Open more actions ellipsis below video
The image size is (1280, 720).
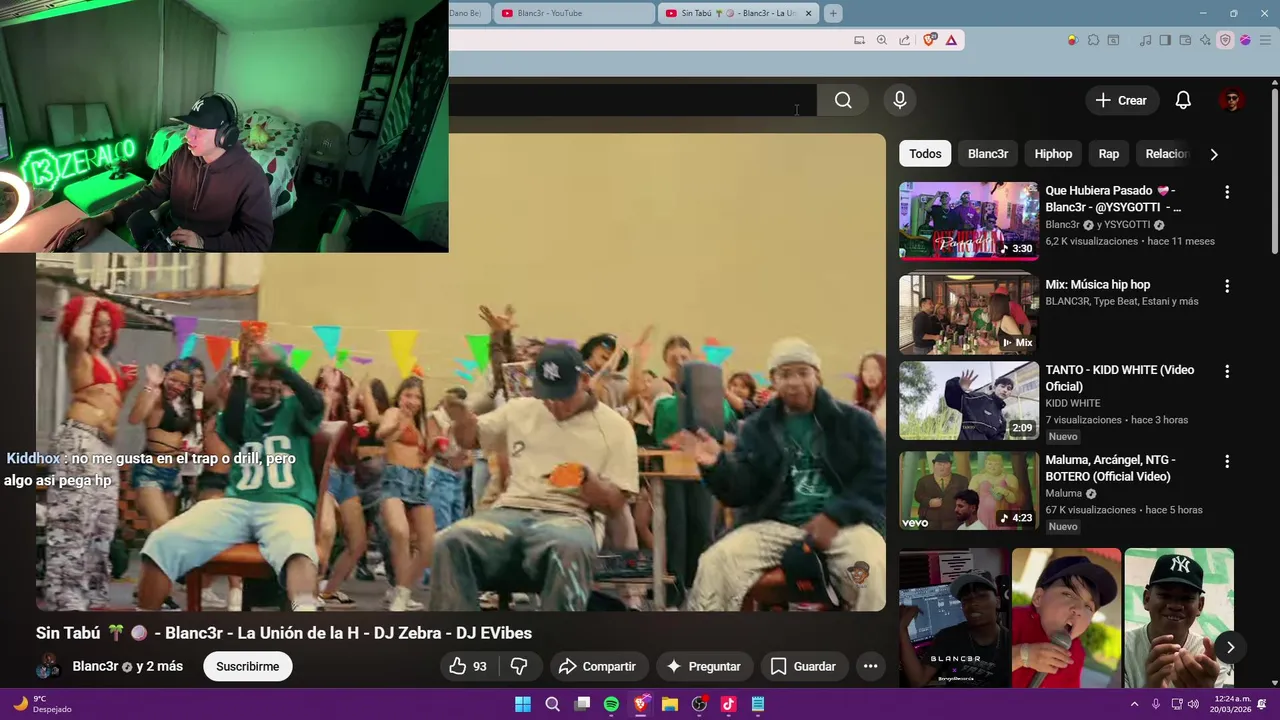[871, 666]
